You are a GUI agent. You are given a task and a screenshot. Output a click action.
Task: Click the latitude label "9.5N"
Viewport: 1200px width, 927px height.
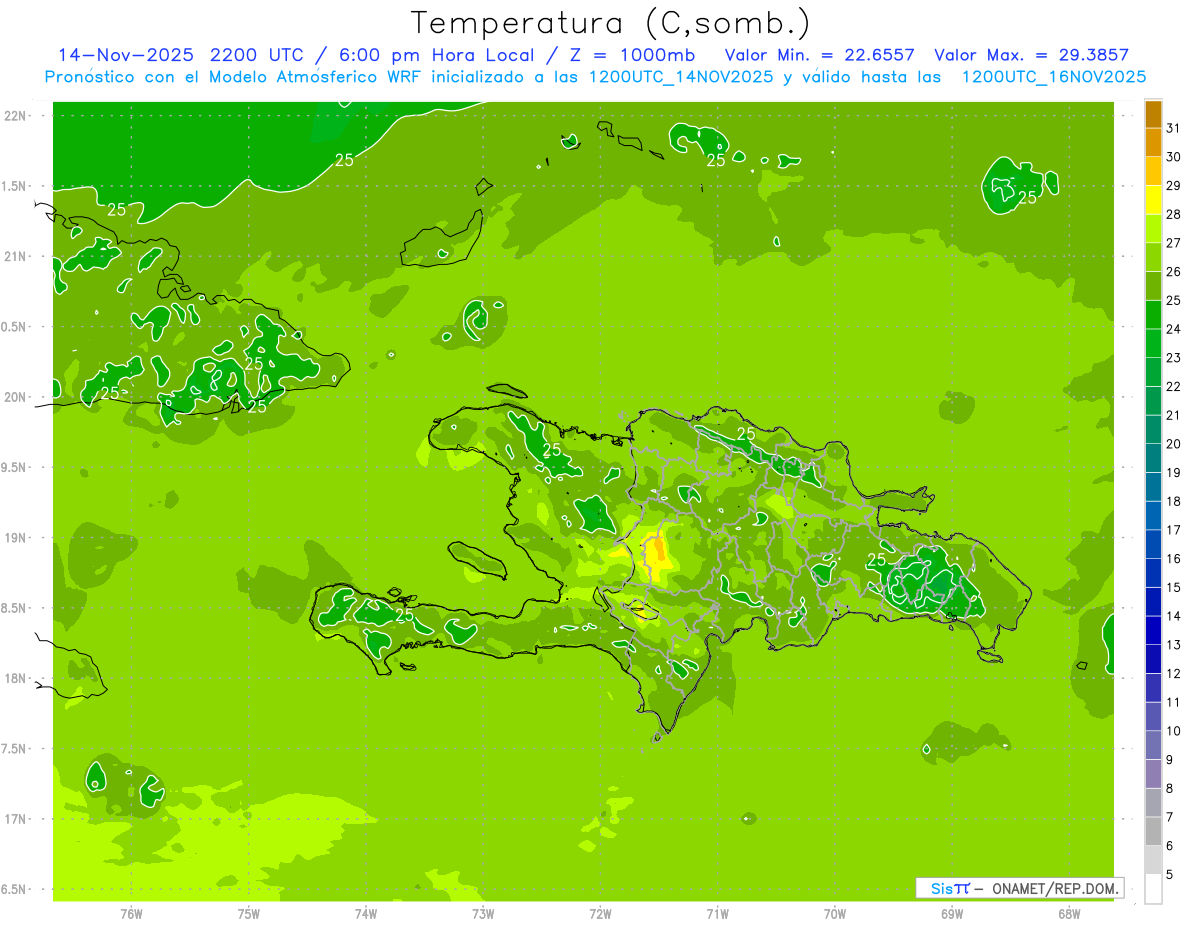click(14, 468)
